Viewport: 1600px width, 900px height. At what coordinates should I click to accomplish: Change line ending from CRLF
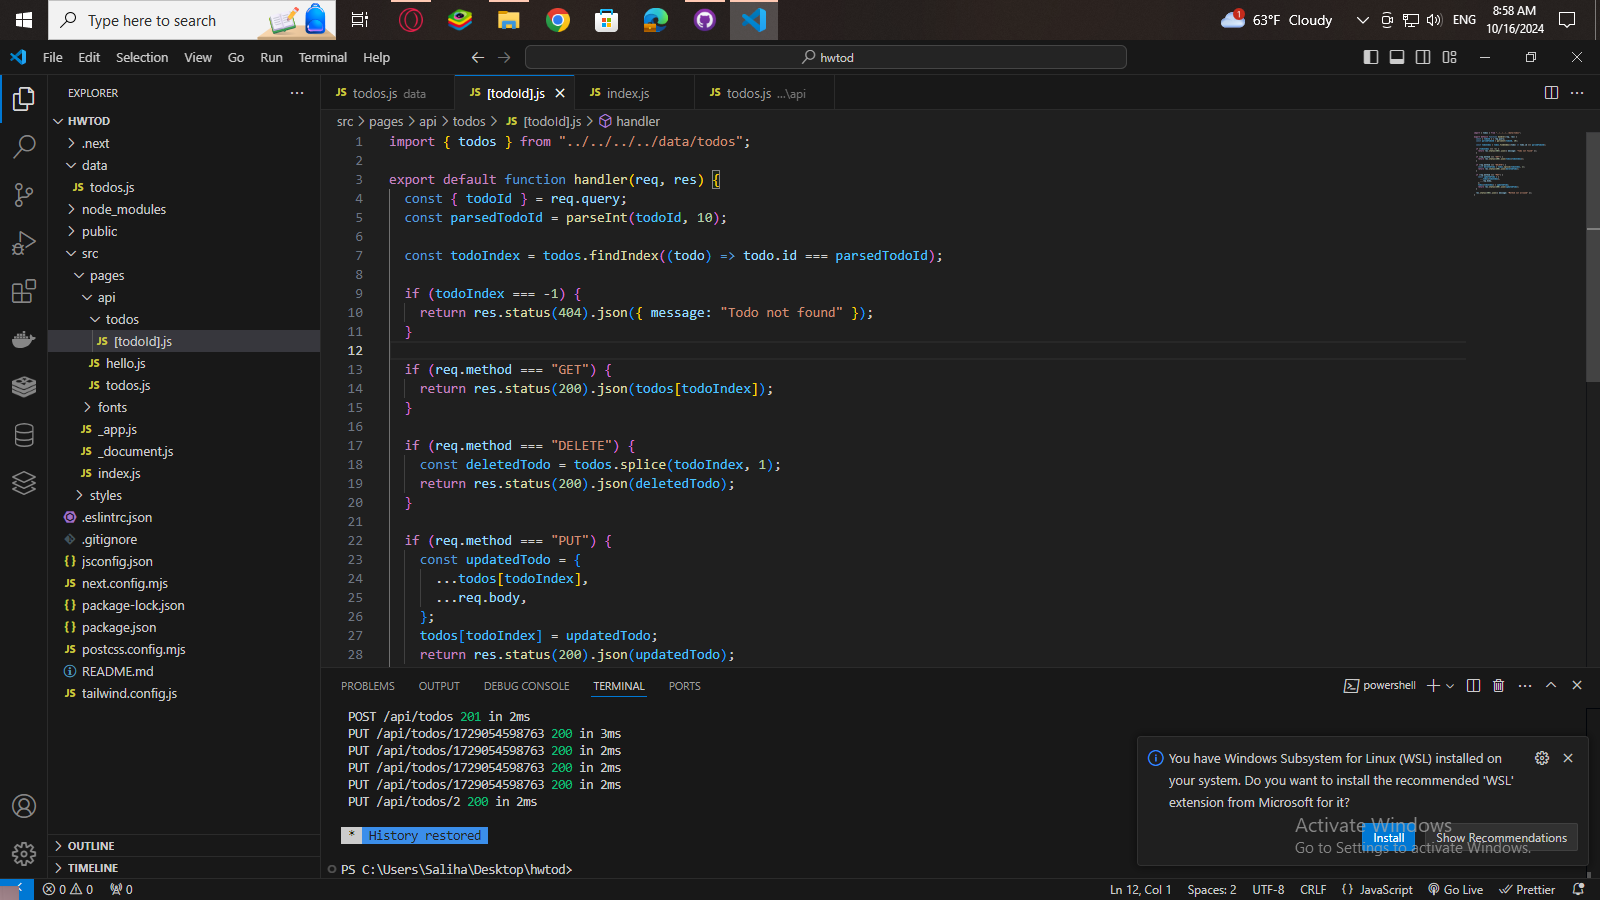click(x=1312, y=889)
